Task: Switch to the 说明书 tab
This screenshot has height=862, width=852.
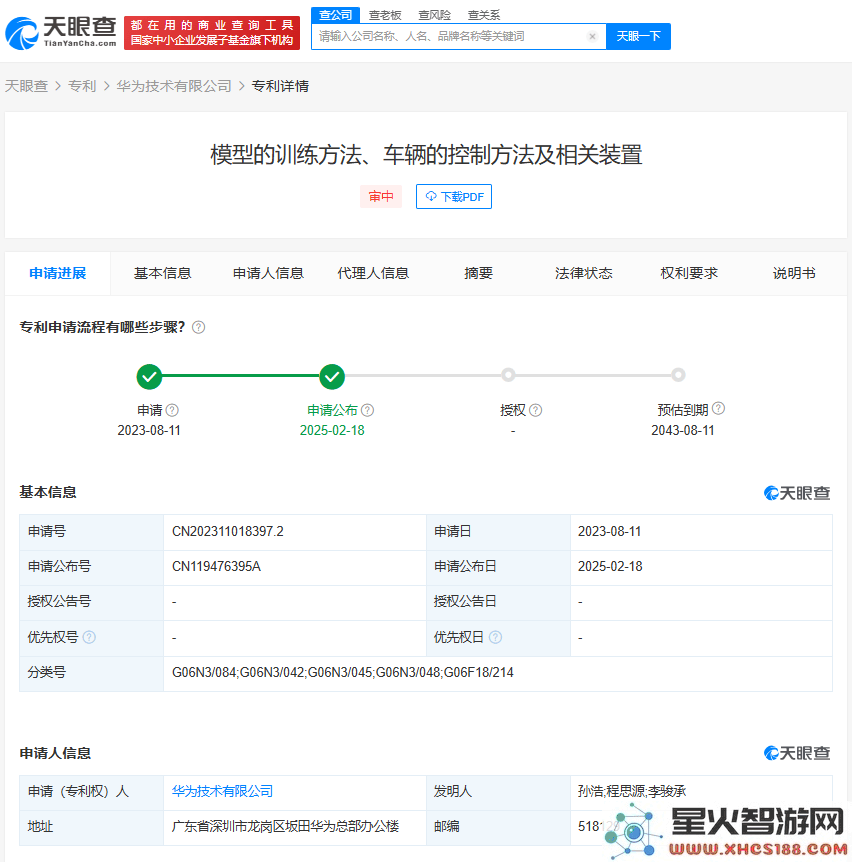Action: [x=794, y=273]
